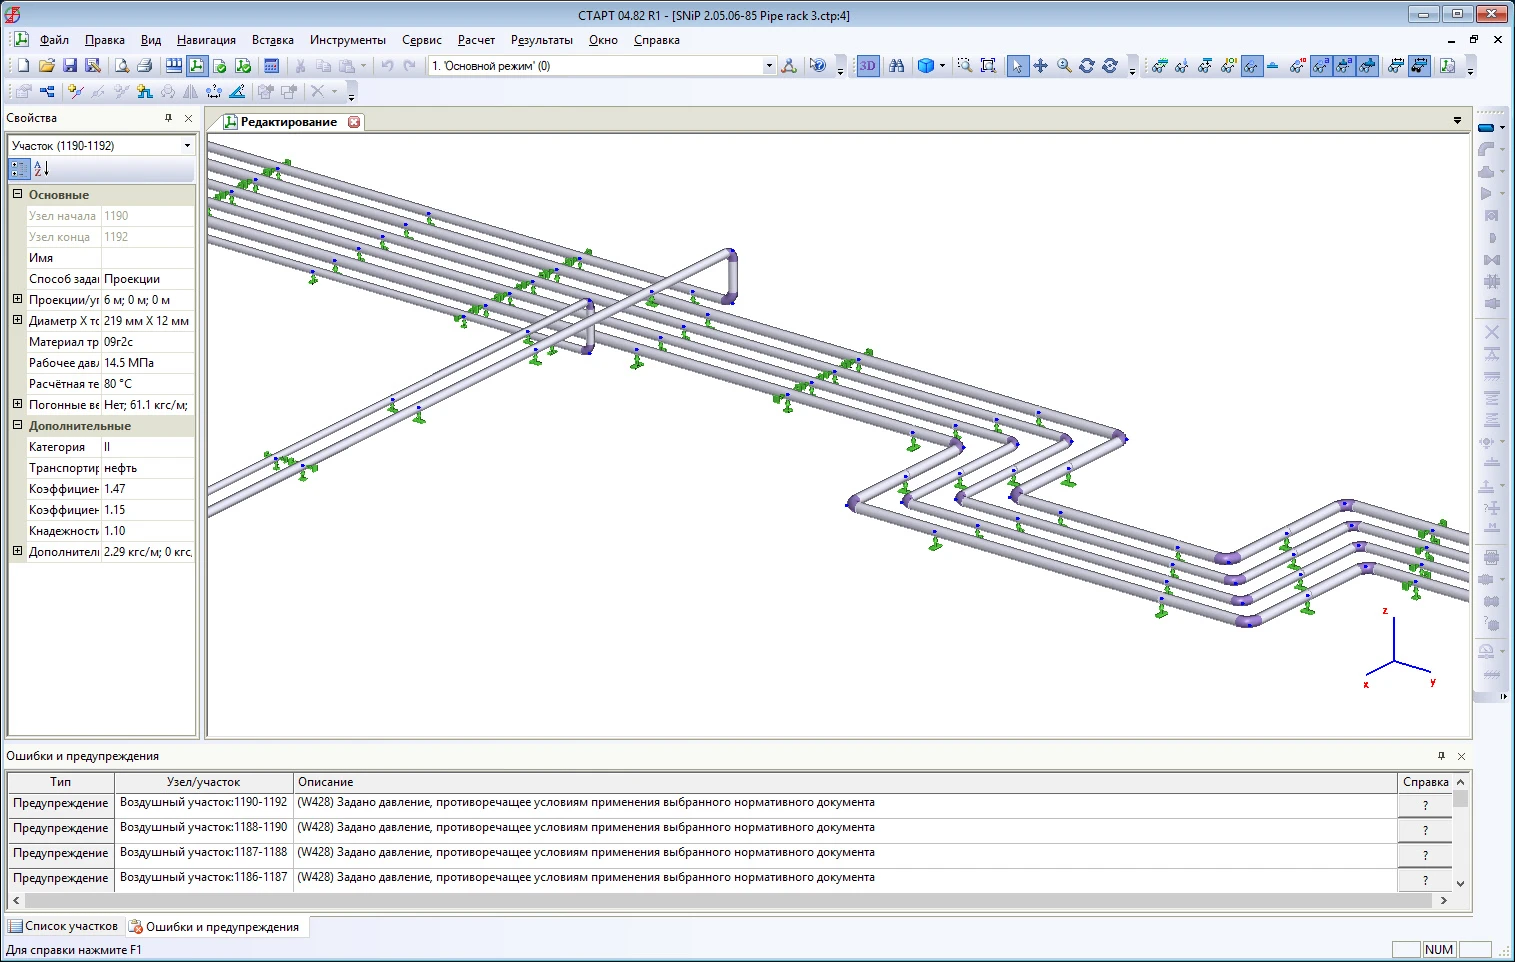Click the binoculars search icon
The image size is (1515, 962).
point(897,66)
